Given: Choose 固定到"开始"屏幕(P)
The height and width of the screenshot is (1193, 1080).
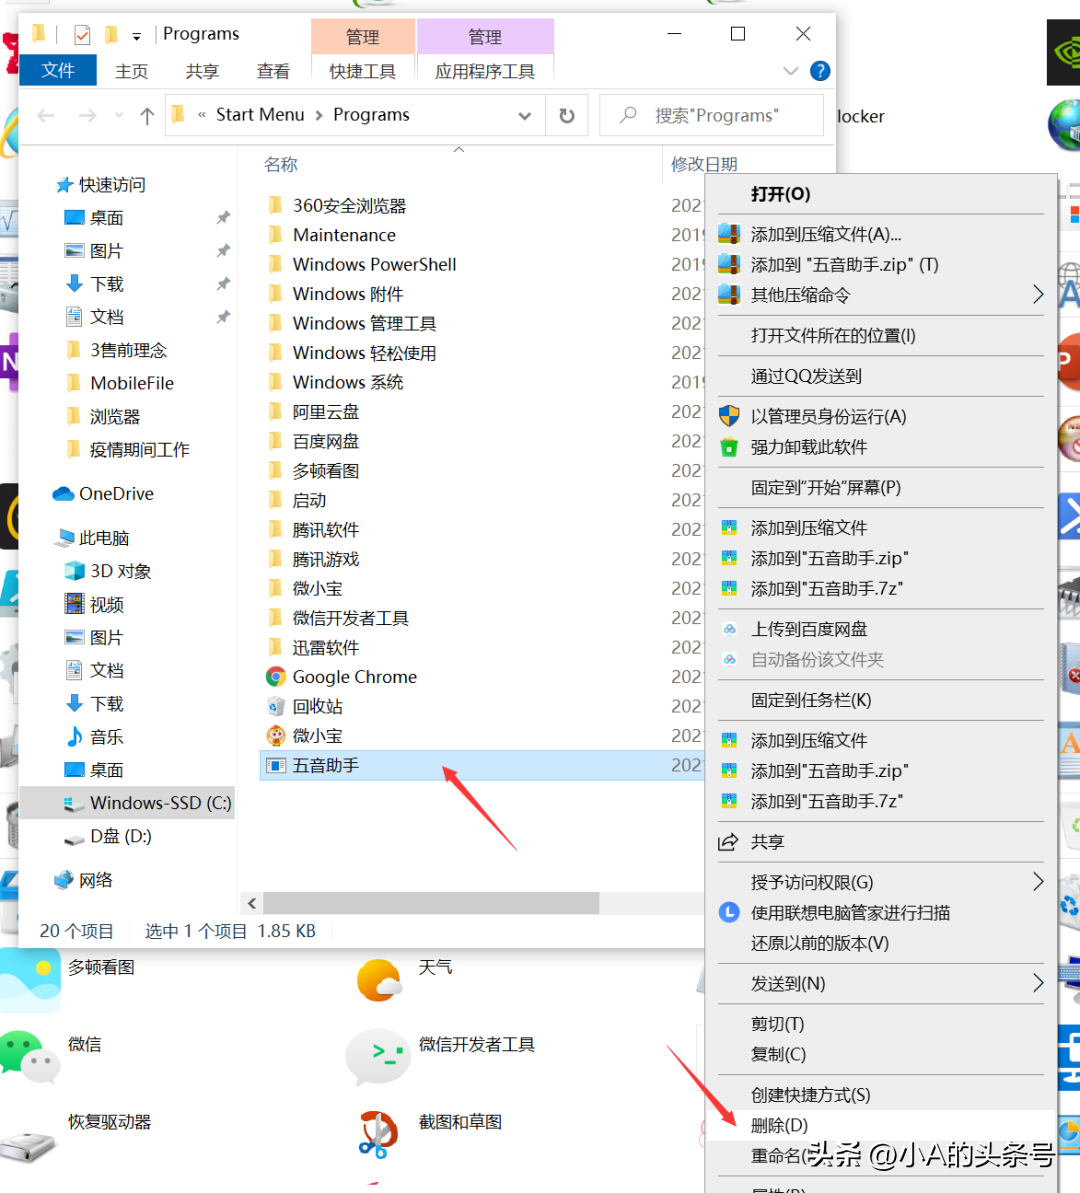Looking at the screenshot, I should click(881, 488).
